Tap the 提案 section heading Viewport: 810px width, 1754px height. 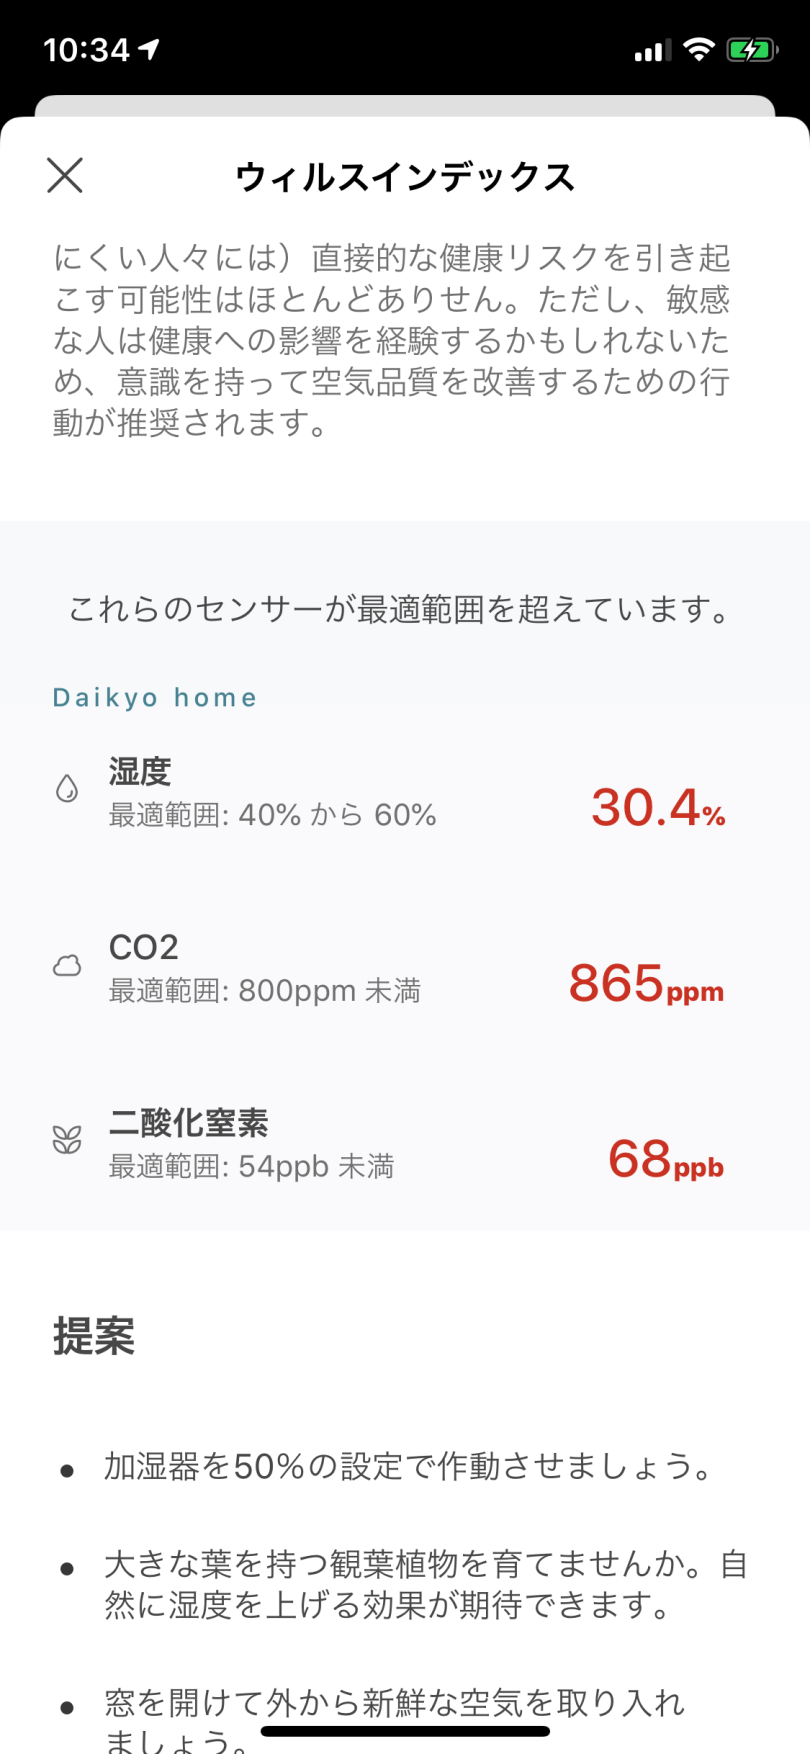tap(94, 1336)
